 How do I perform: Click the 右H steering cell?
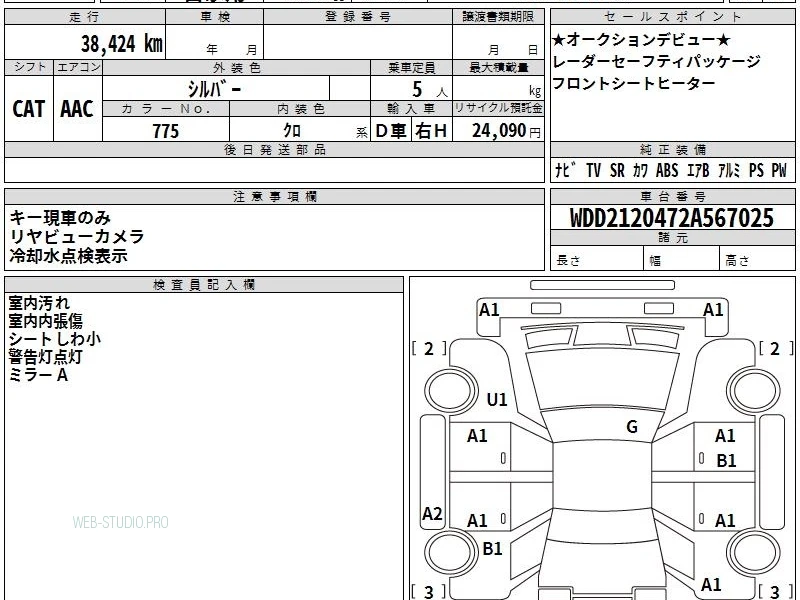click(x=431, y=131)
